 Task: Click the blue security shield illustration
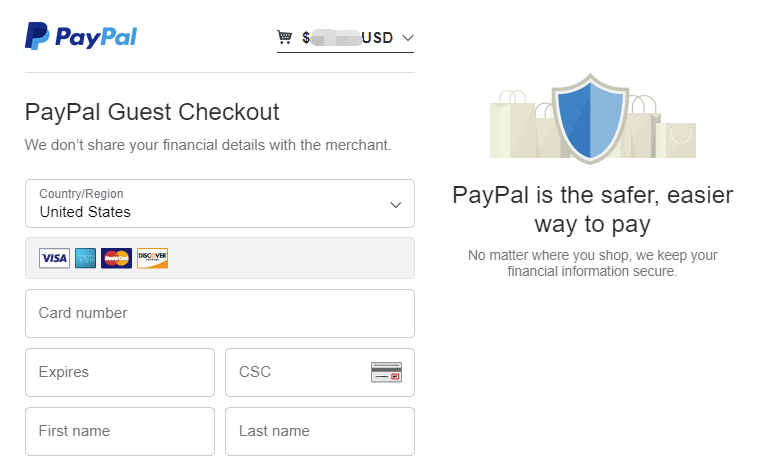click(593, 118)
